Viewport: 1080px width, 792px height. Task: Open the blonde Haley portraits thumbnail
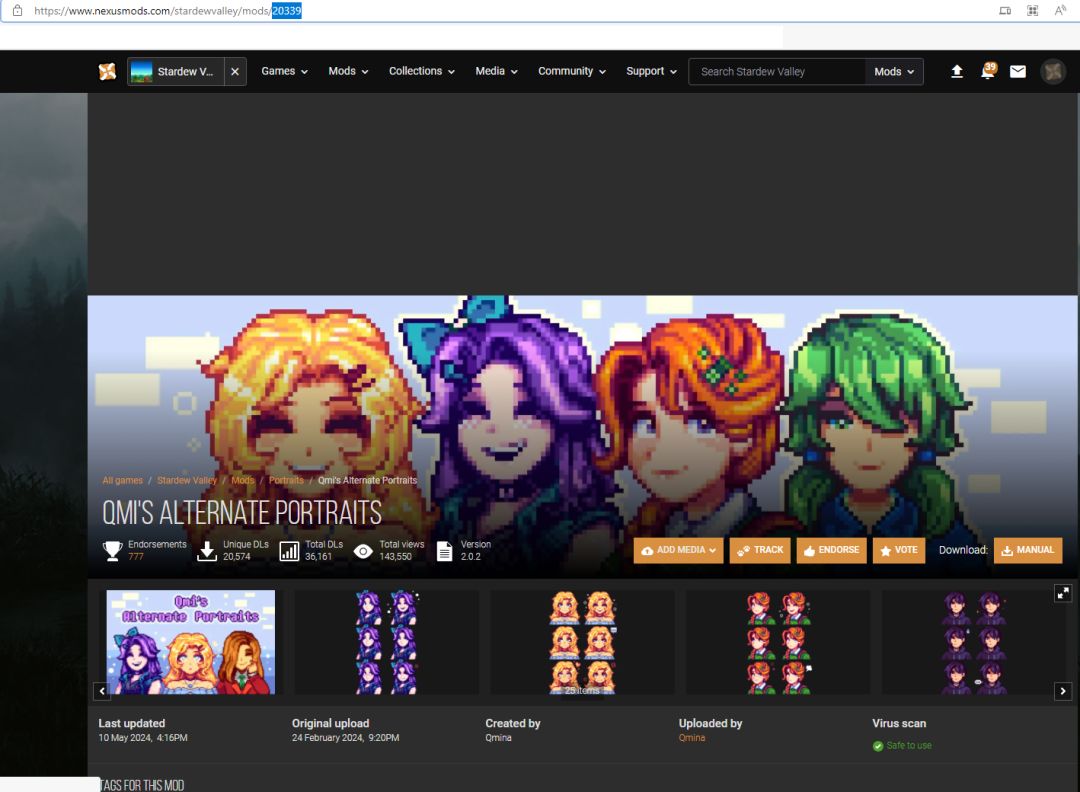[x=582, y=642]
